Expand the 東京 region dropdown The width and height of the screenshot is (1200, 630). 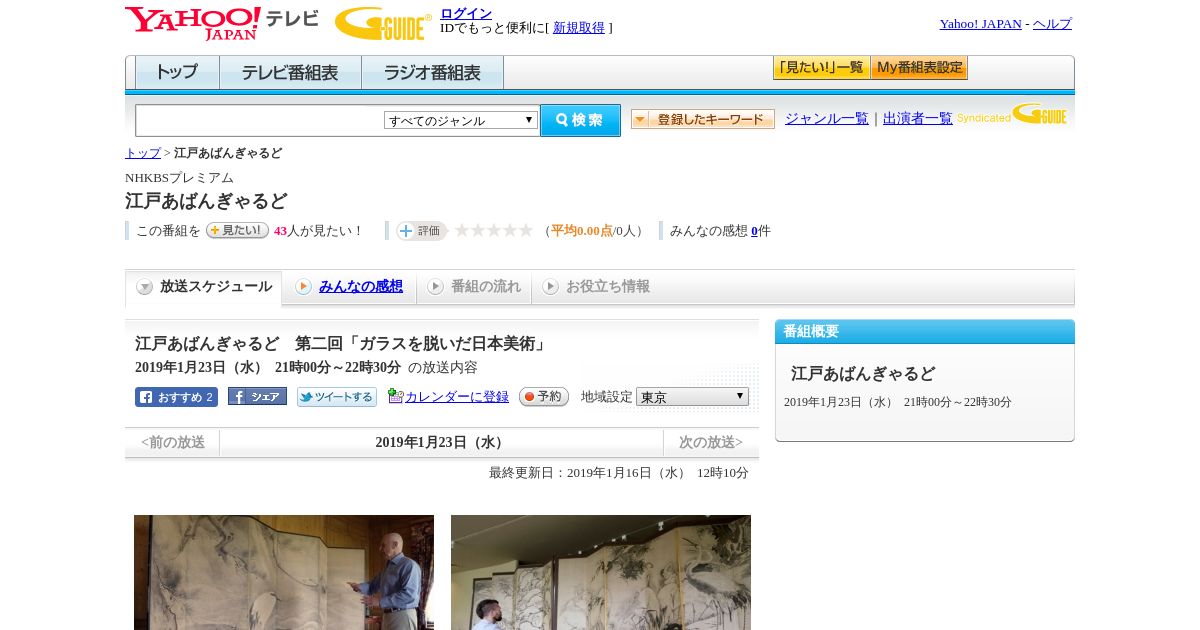coord(692,397)
